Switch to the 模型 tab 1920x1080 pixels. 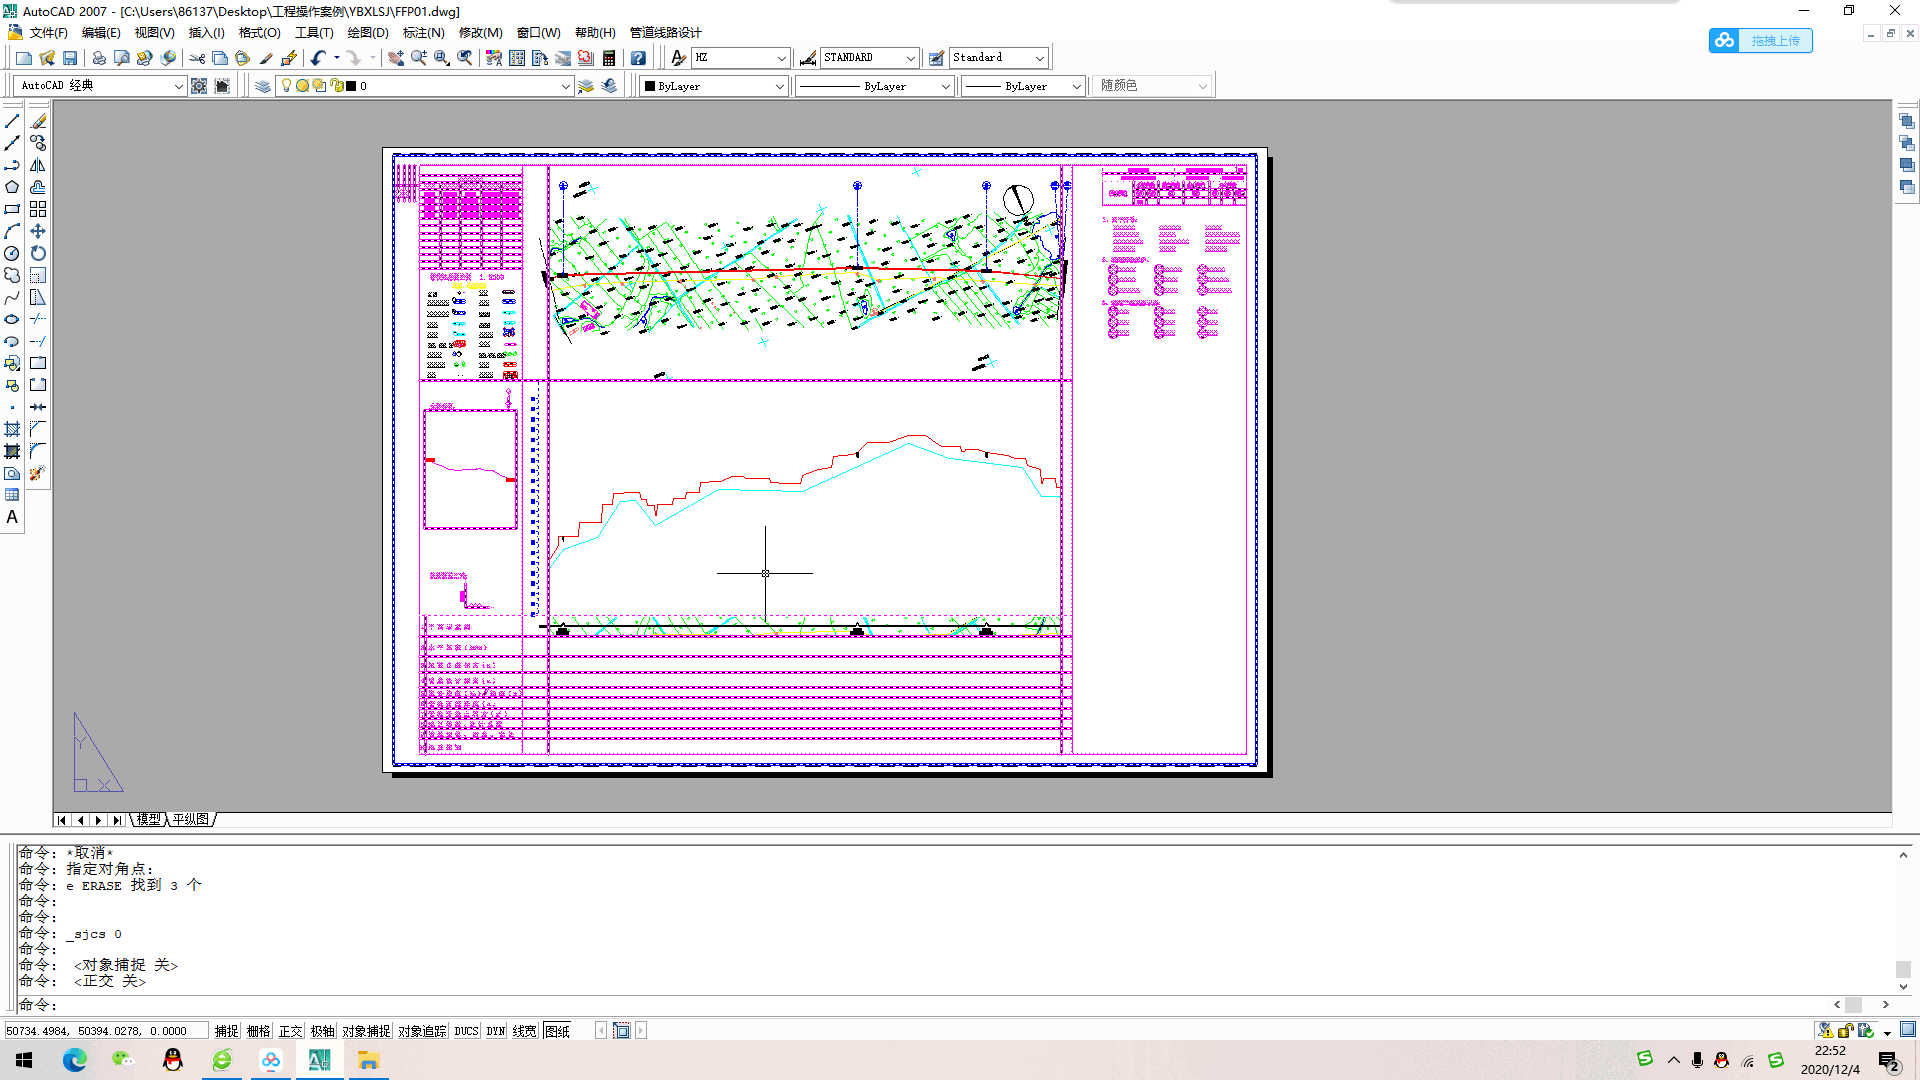tap(148, 819)
